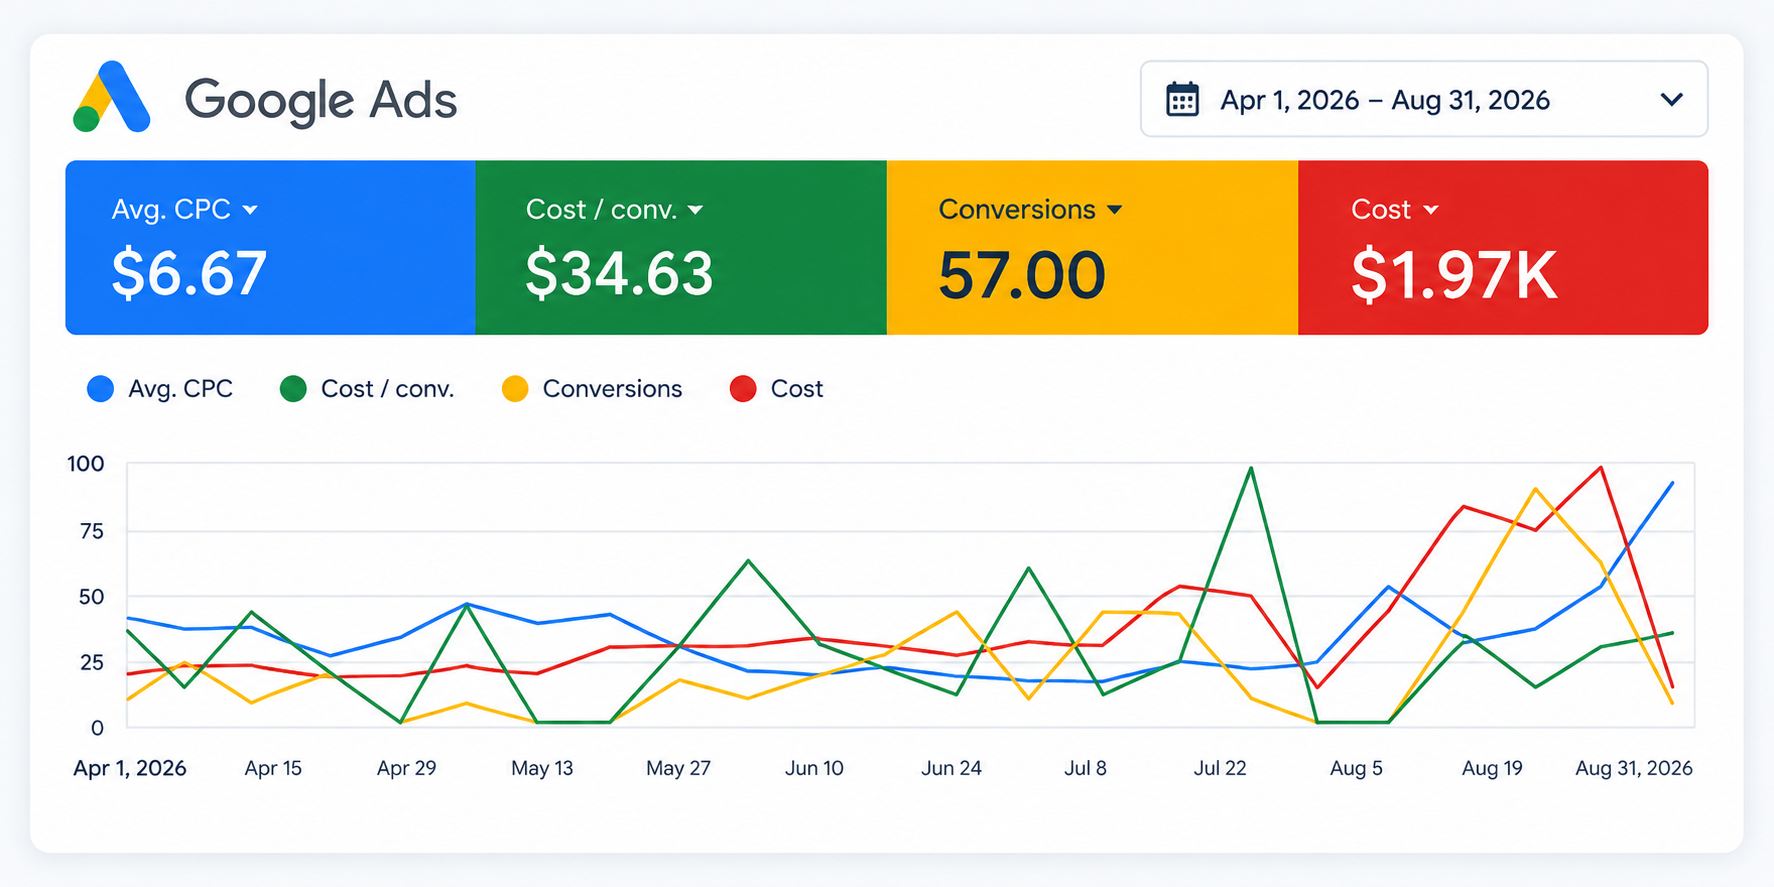Viewport: 1774px width, 887px height.
Task: Click the green Cost / conv. legend dot
Action: click(293, 389)
